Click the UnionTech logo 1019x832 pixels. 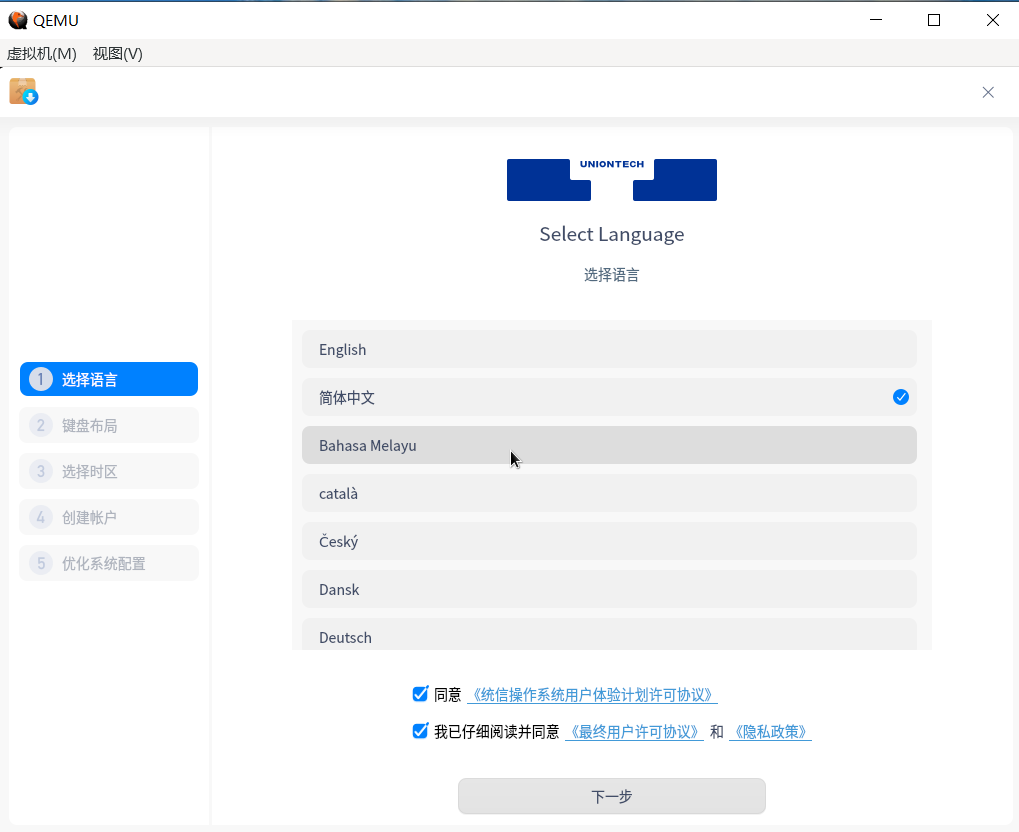click(x=612, y=180)
